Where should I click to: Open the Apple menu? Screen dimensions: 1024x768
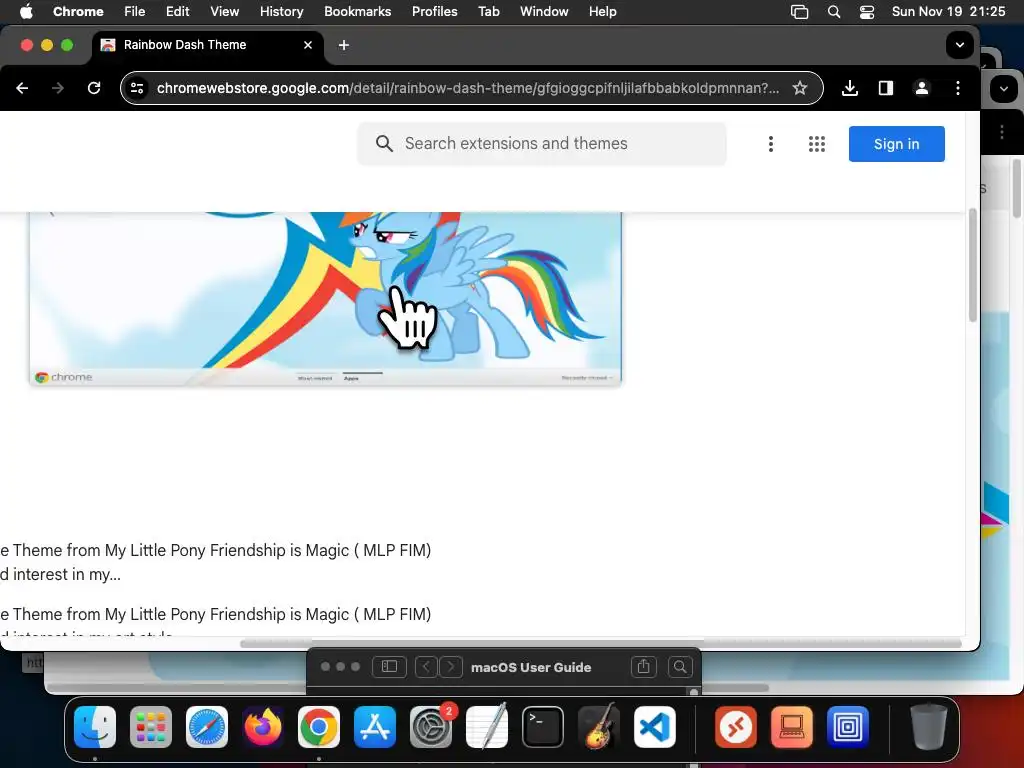pyautogui.click(x=25, y=11)
